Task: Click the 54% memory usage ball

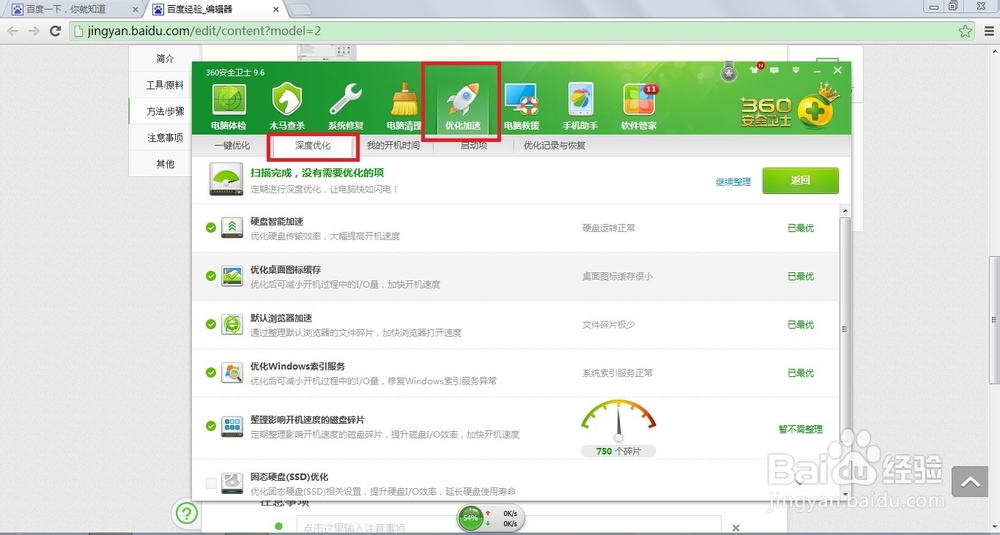Action: (471, 518)
